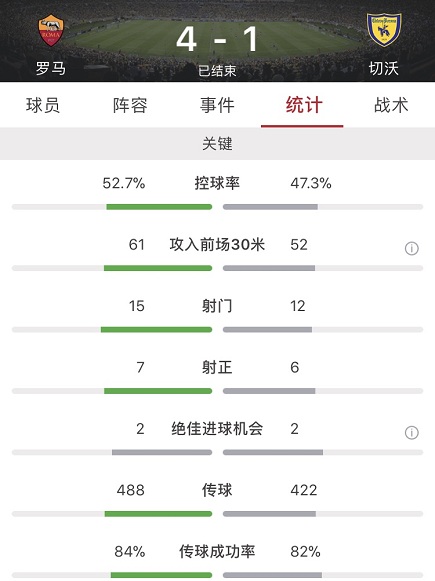435x581 pixels.
Task: Switch to the 球员 tab
Action: (43, 105)
